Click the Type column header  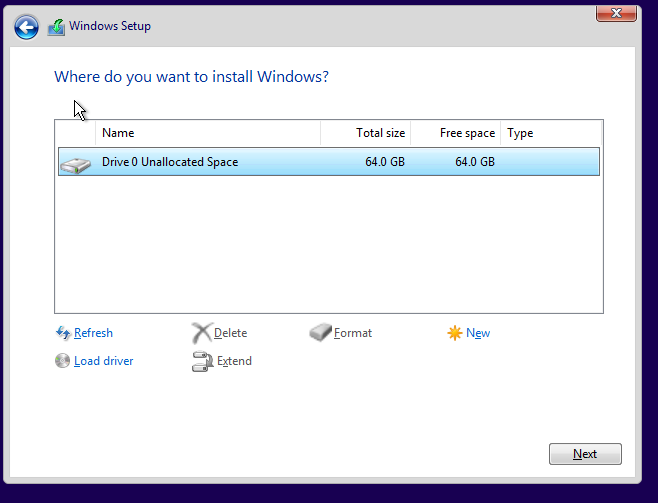point(551,133)
